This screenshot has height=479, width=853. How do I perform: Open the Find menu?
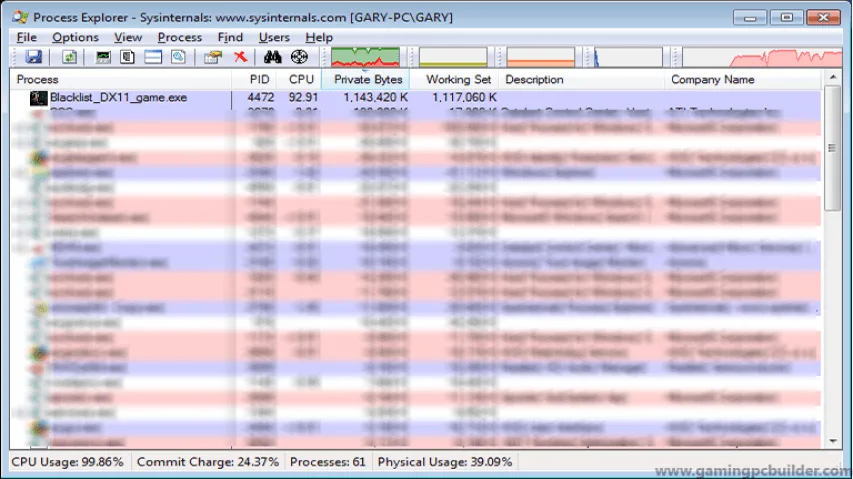(230, 38)
